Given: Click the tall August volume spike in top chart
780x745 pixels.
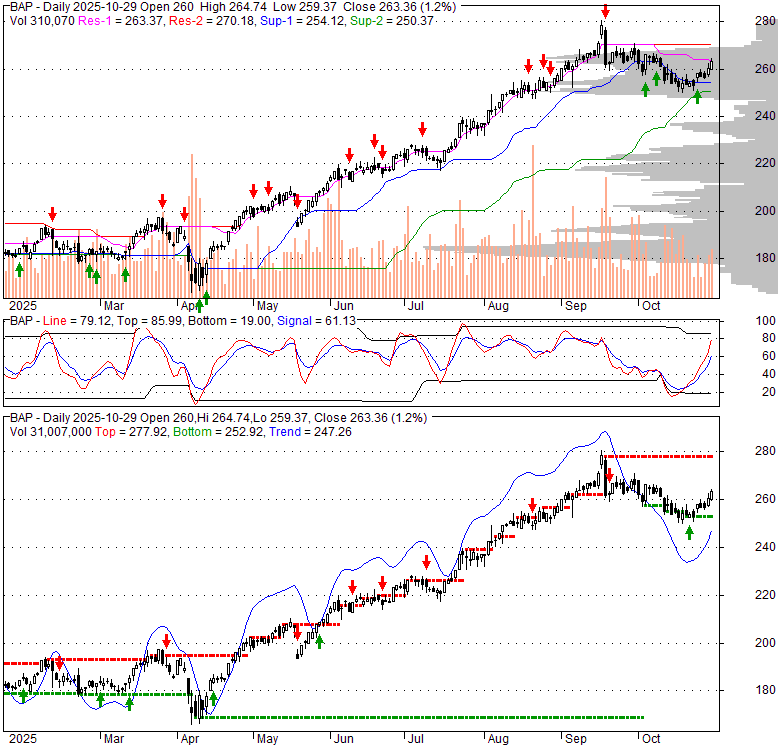Looking at the screenshot, I should (x=533, y=221).
